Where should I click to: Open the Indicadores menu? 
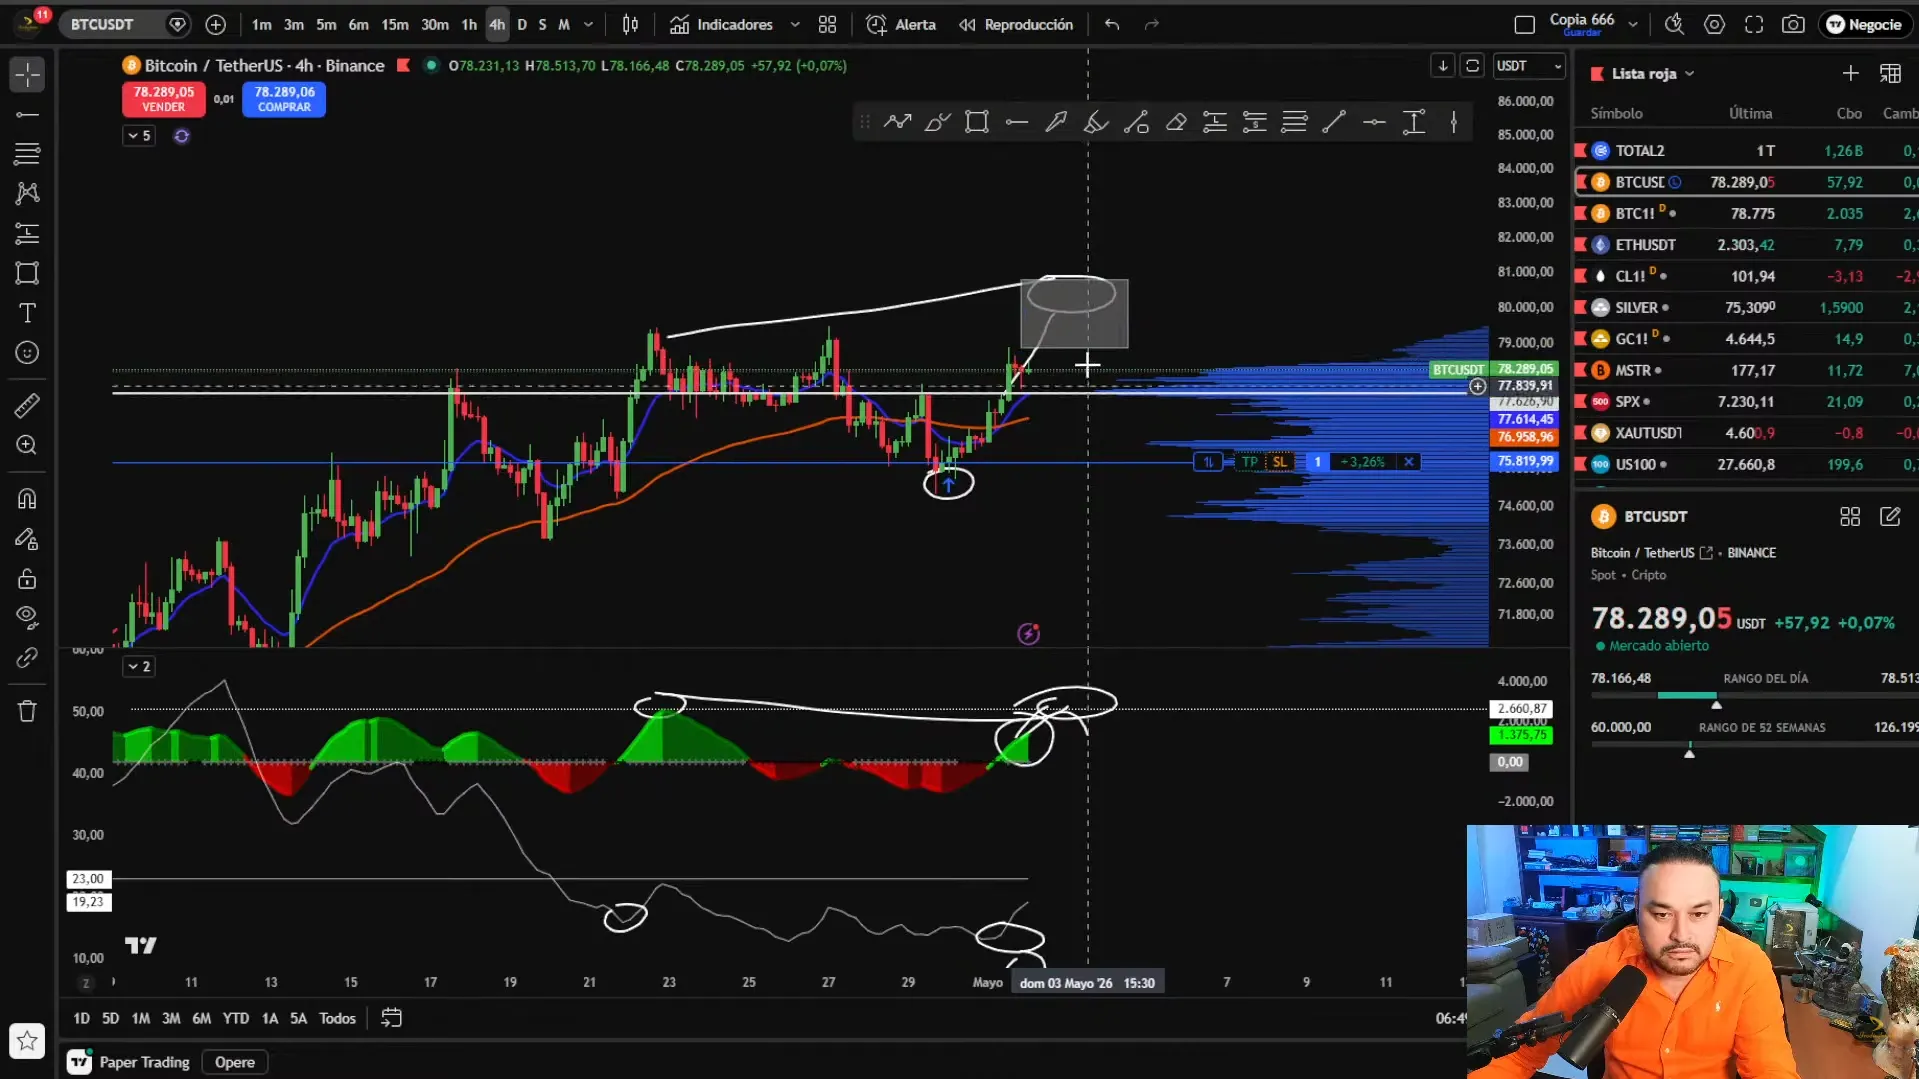pyautogui.click(x=722, y=24)
